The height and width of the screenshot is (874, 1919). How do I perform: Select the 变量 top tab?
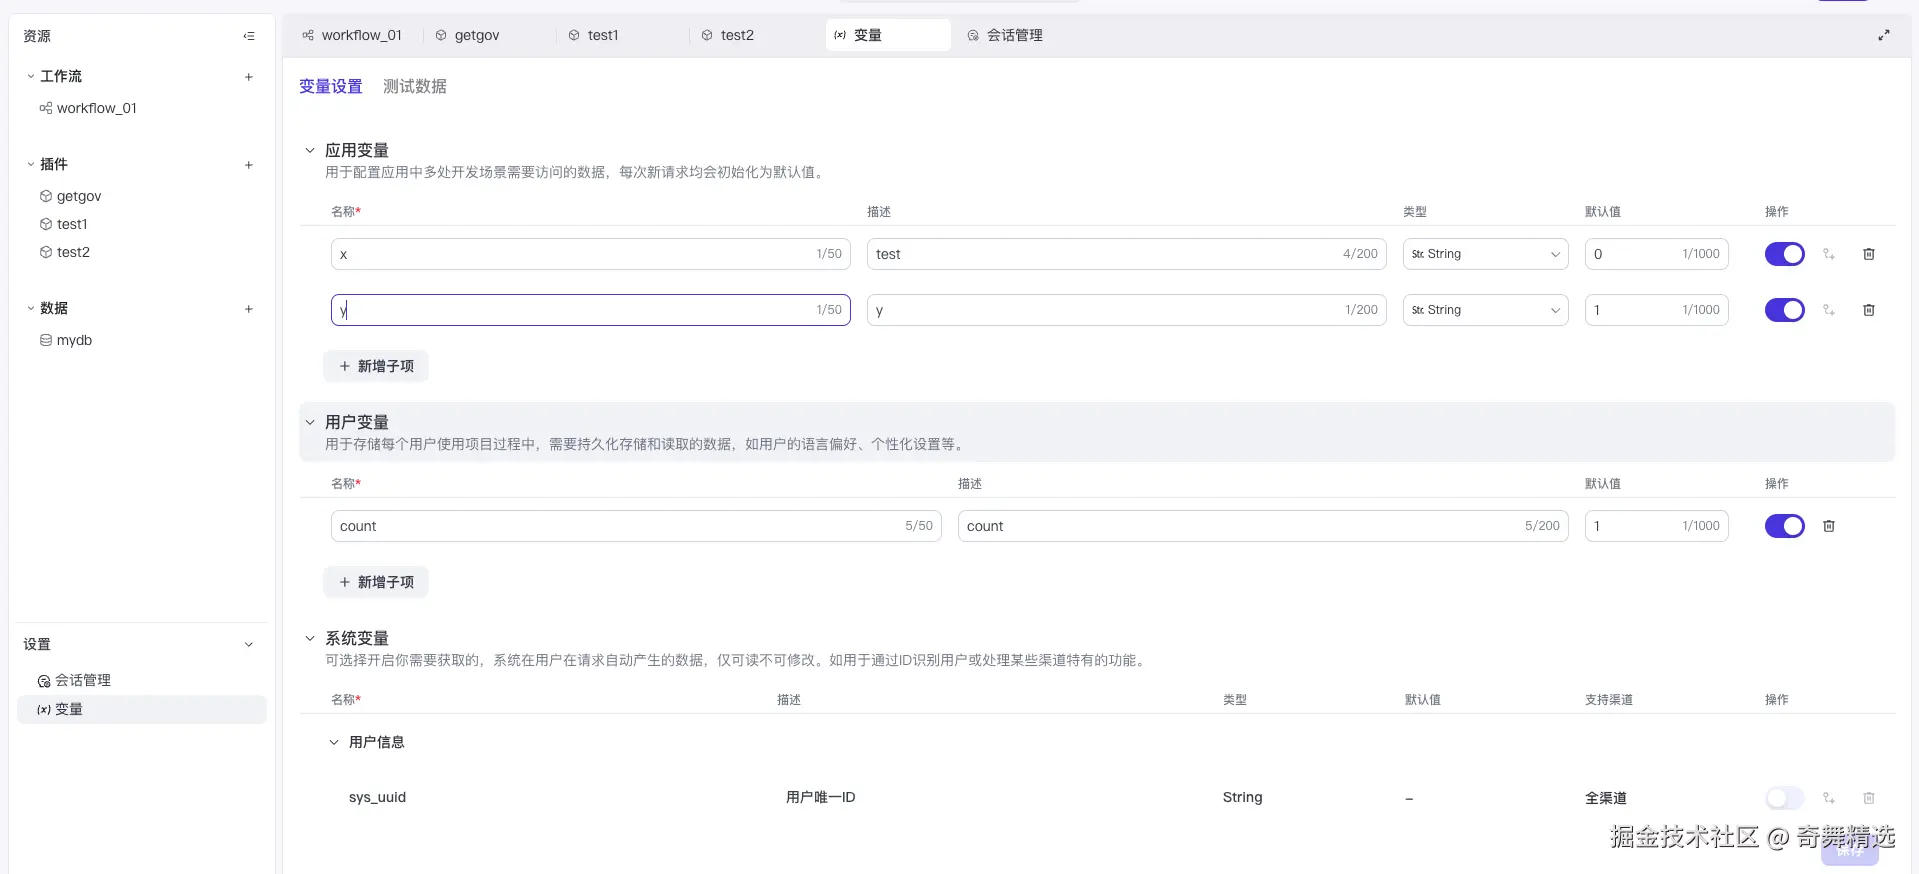click(x=887, y=35)
